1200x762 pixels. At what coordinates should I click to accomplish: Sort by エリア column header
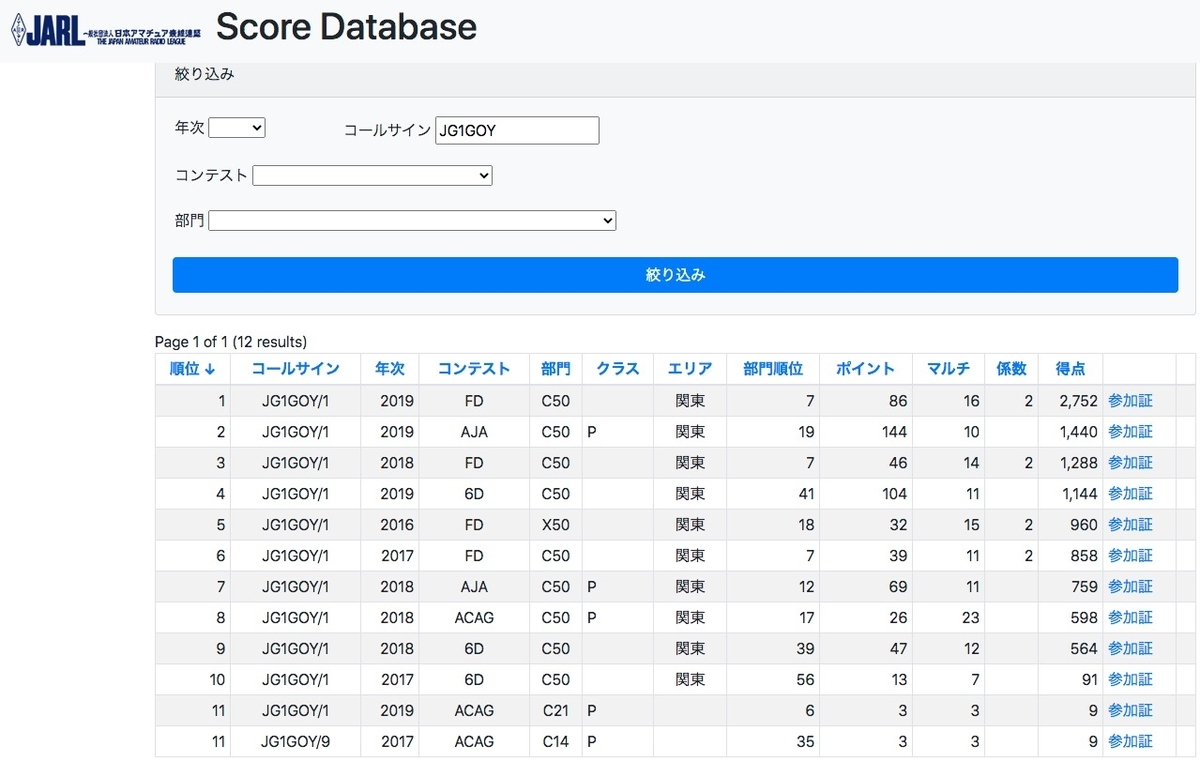[x=690, y=369]
